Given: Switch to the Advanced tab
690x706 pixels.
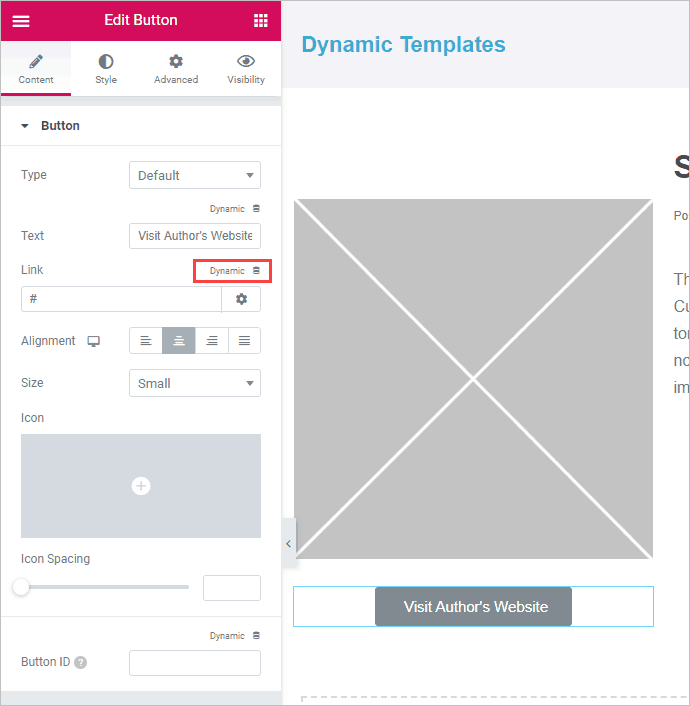Looking at the screenshot, I should pos(176,69).
